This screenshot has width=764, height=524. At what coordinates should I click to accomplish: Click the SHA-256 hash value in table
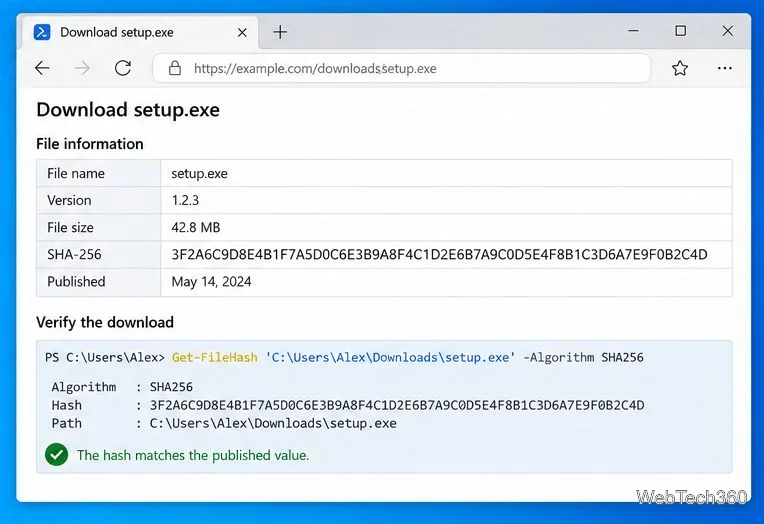439,254
